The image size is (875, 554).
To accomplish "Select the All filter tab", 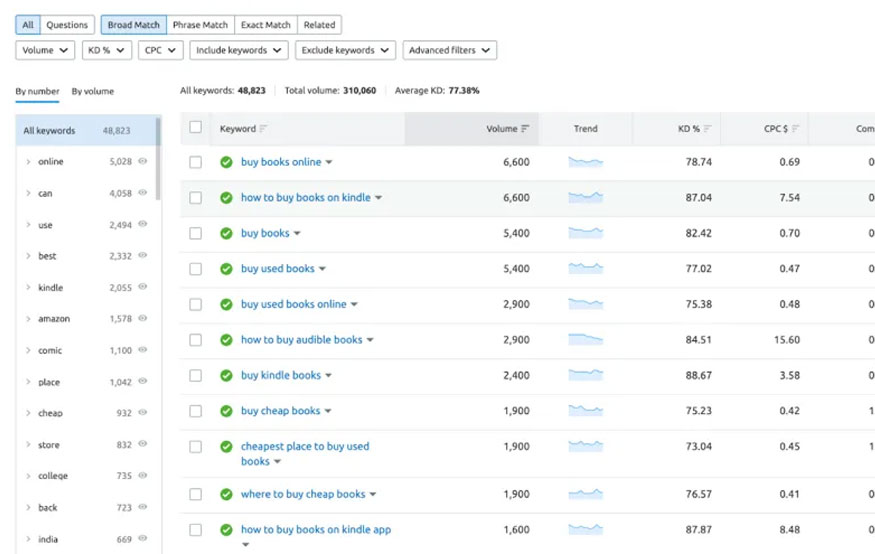I will (x=28, y=25).
